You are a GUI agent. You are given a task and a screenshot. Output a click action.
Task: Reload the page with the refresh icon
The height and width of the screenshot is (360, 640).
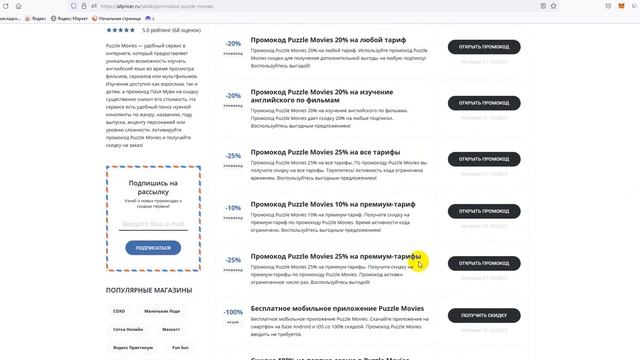pos(6,6)
